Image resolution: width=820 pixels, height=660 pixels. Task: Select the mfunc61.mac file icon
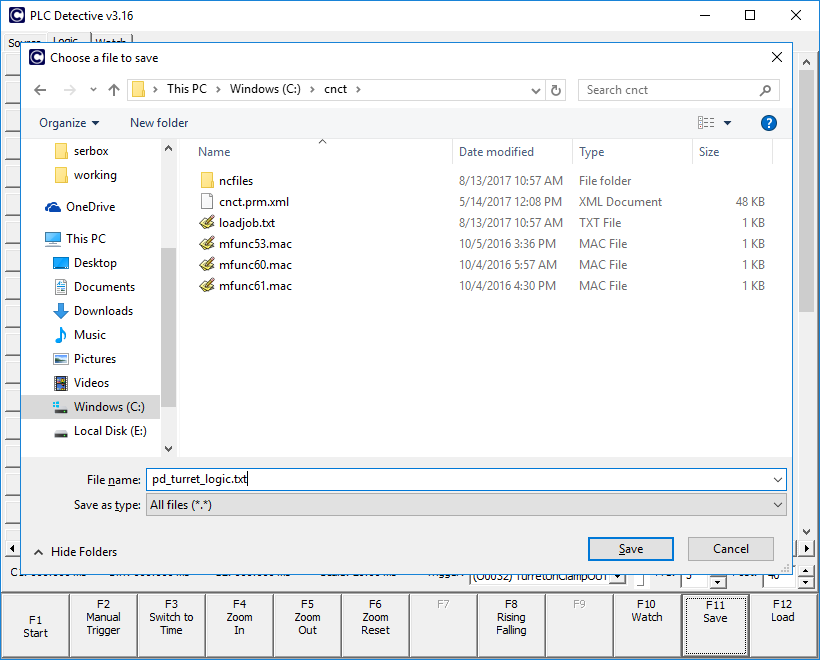point(207,286)
